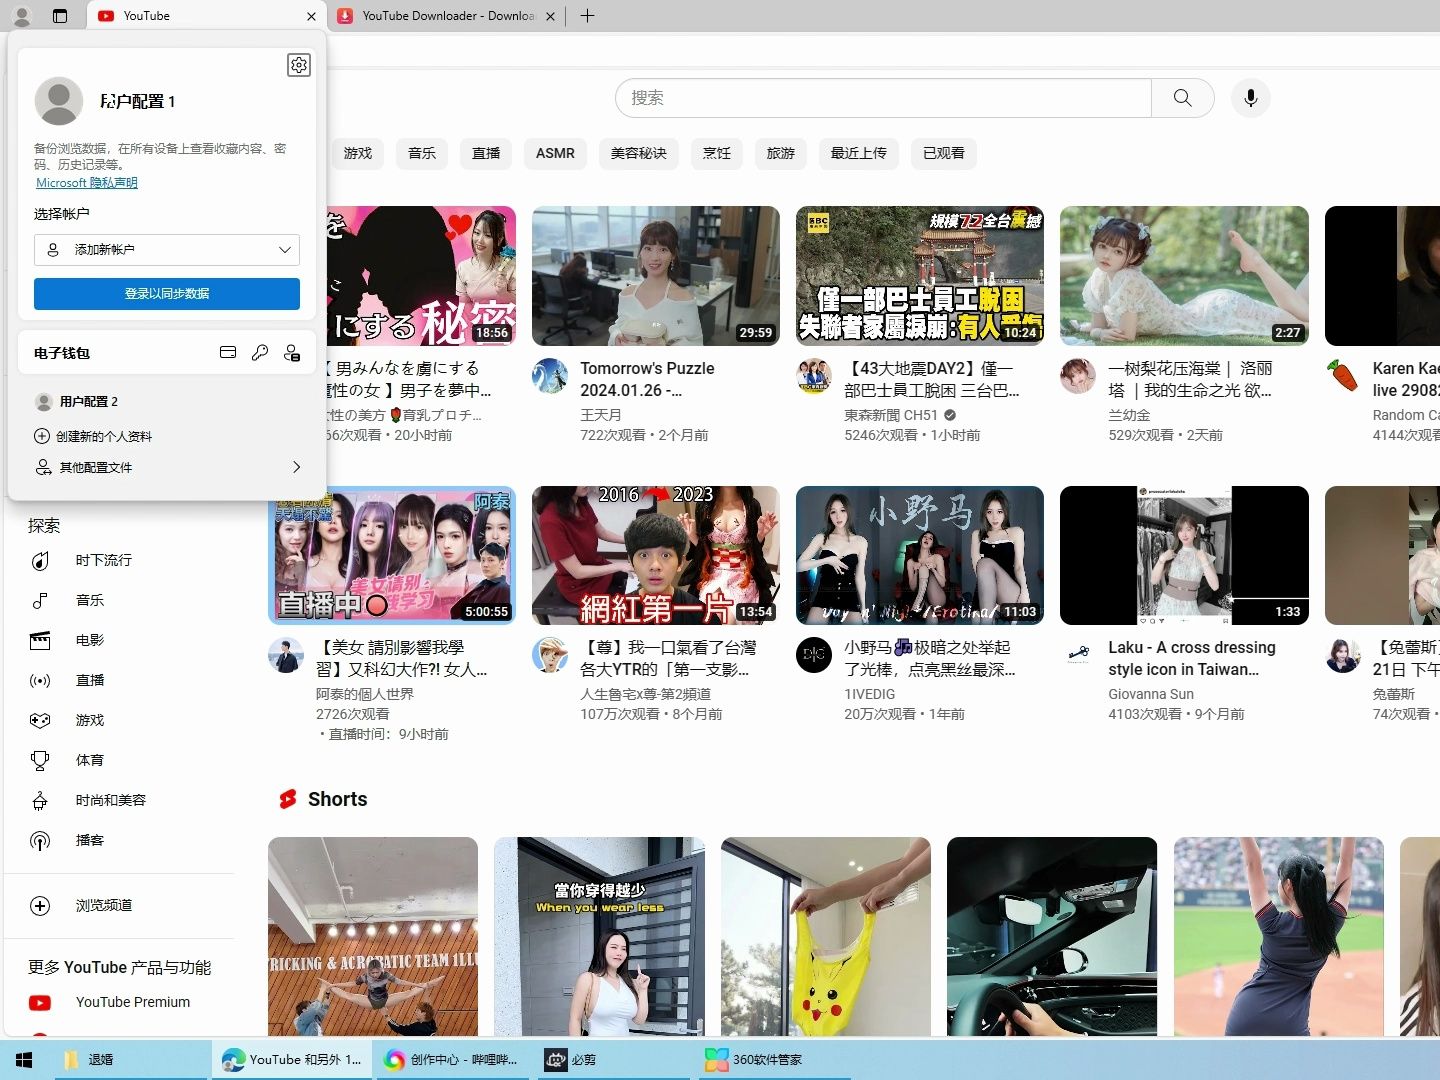Select the 已观看 filter chip

pos(944,153)
